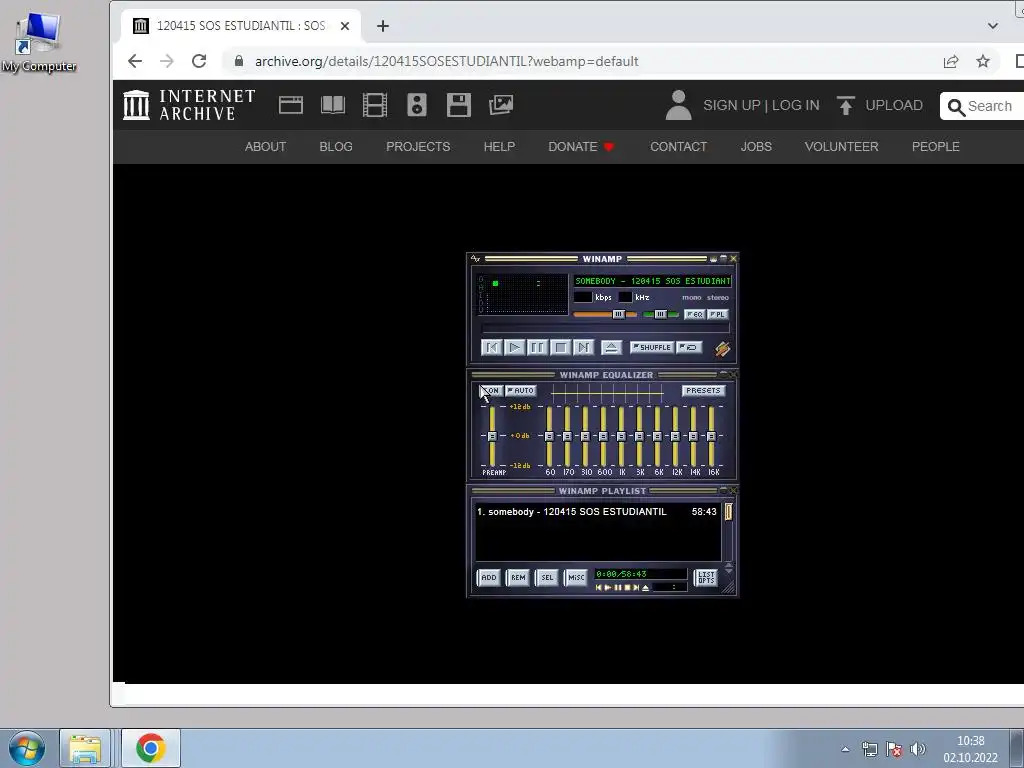Click the 60 Hz equalizer band slider
Image resolution: width=1024 pixels, height=768 pixels.
click(x=549, y=436)
